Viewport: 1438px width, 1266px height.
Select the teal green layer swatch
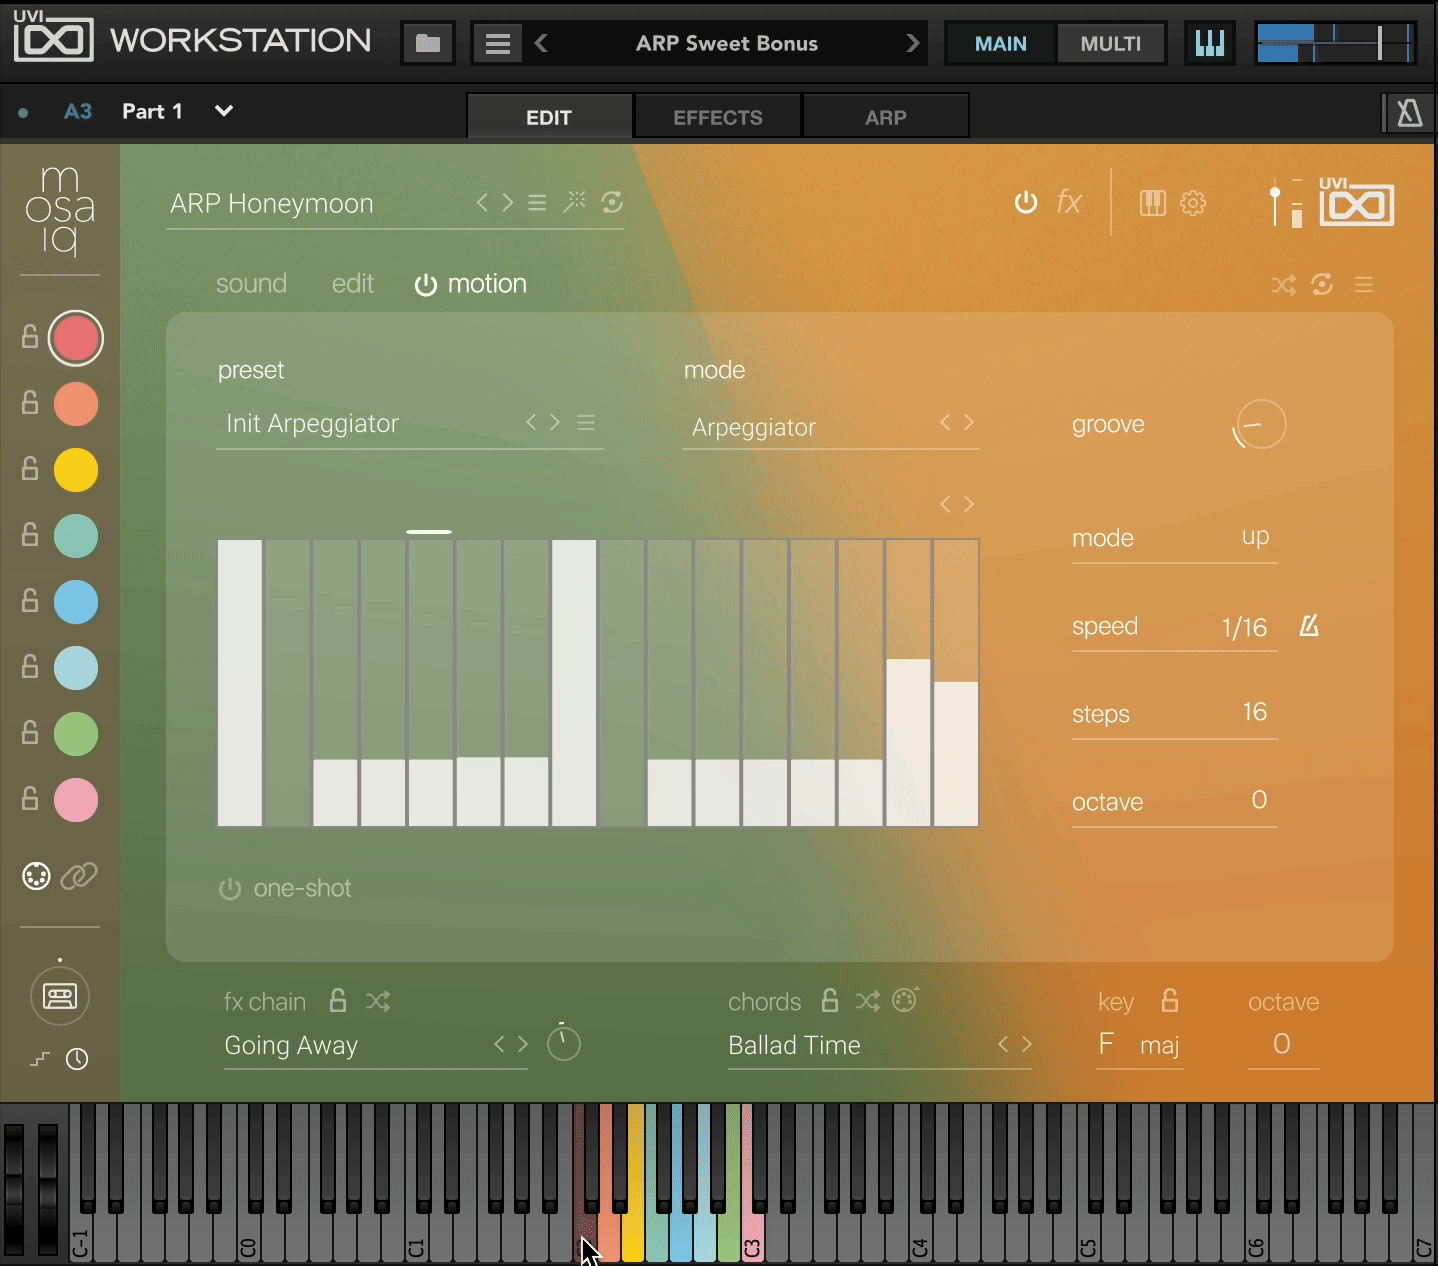pos(76,536)
